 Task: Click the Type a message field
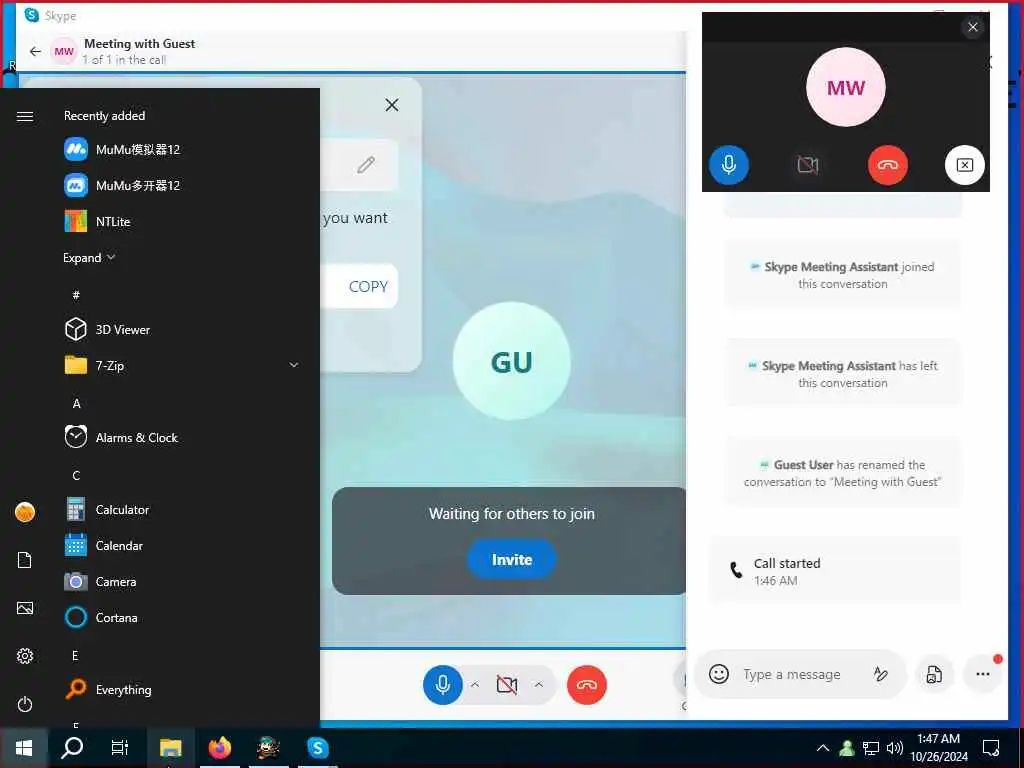tap(792, 674)
